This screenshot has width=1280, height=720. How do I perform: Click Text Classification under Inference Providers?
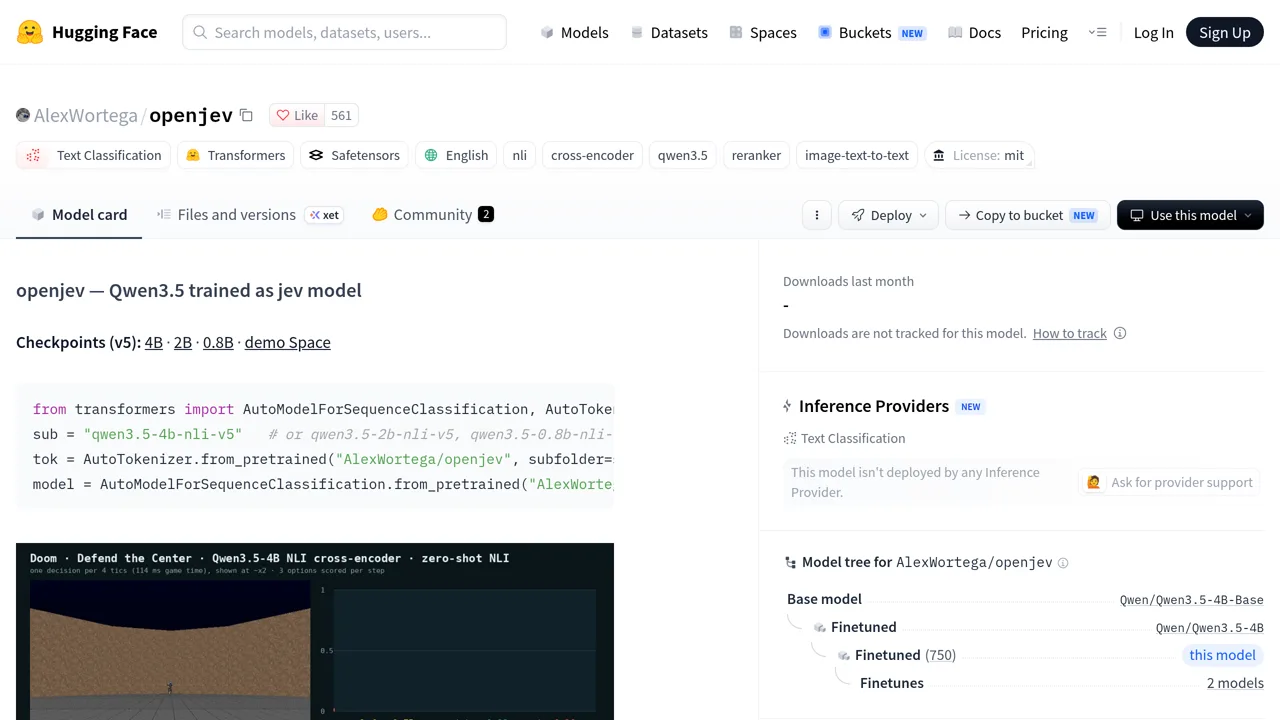(x=844, y=438)
